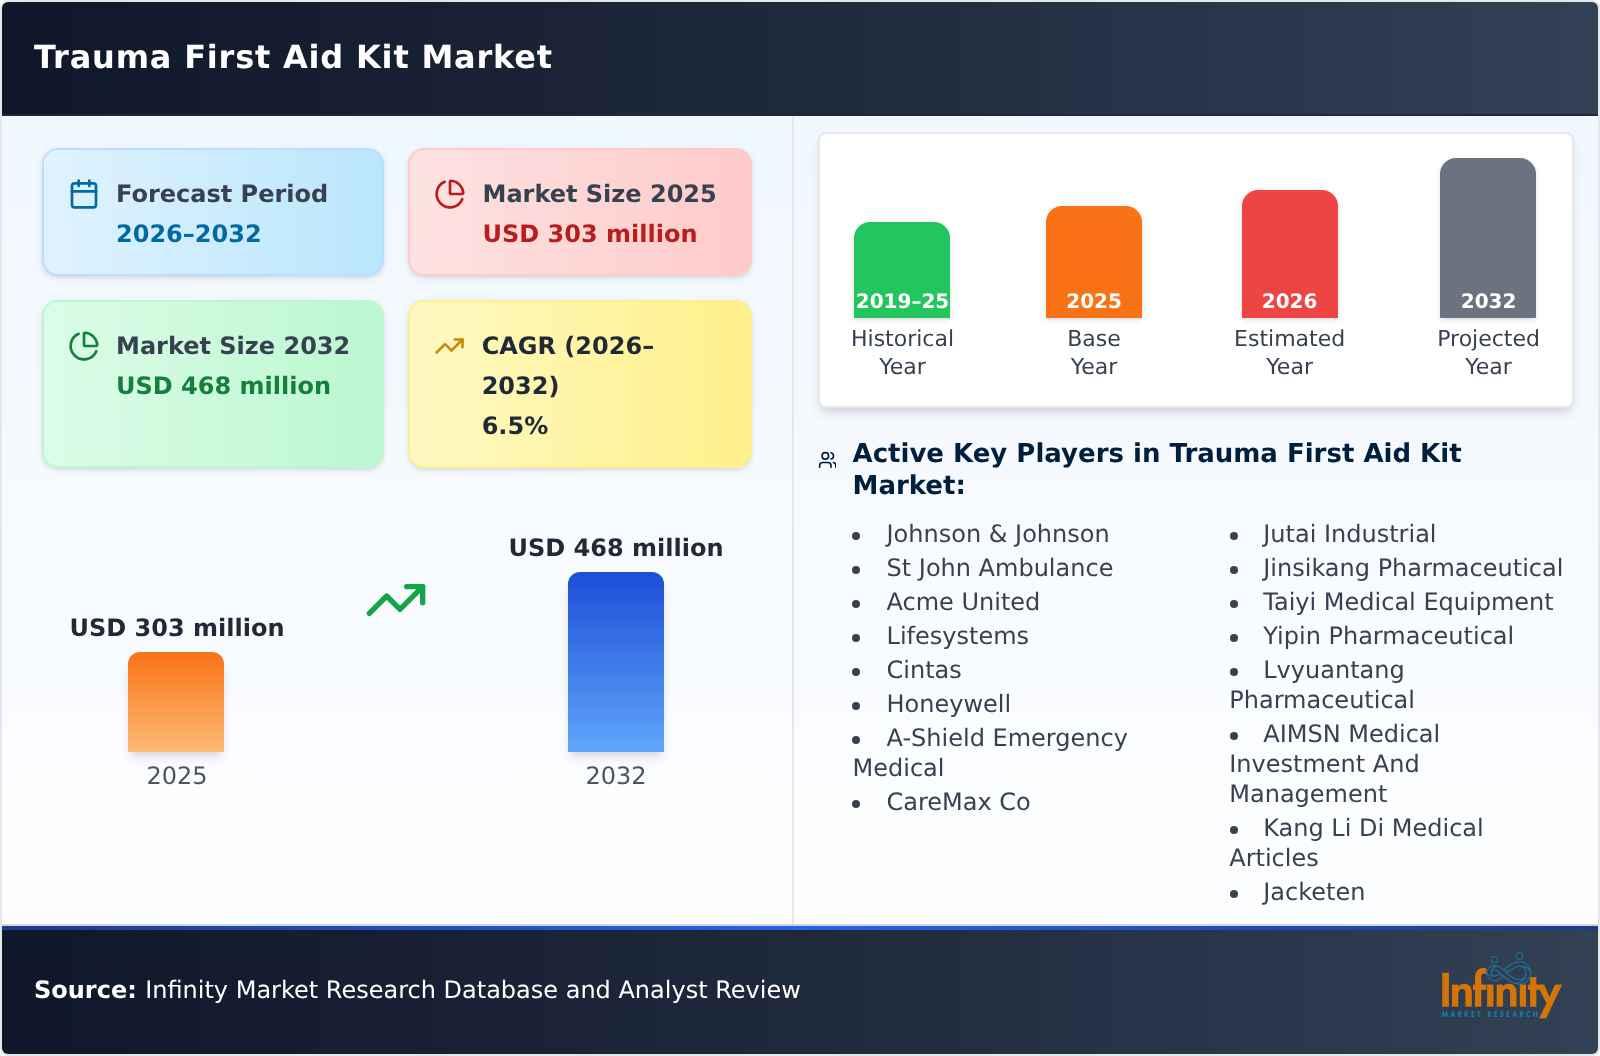Click the Source attribution text in footer
The height and width of the screenshot is (1056, 1600).
(417, 990)
